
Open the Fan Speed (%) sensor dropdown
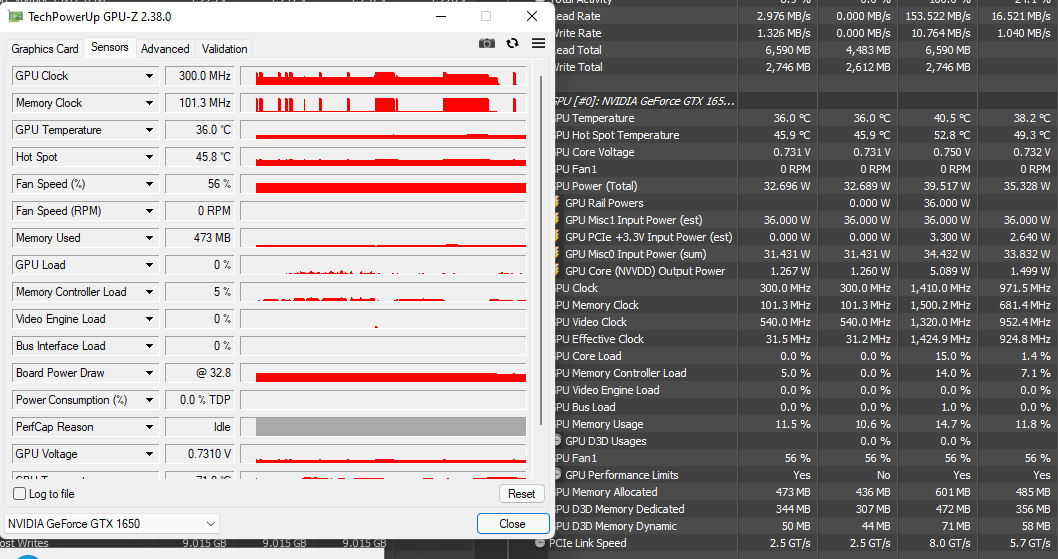click(149, 184)
